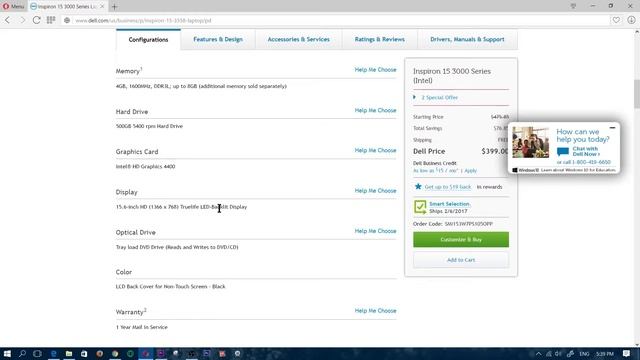Open Firefox from taskbar
Viewport: 640px width, 360px height.
coord(100,353)
